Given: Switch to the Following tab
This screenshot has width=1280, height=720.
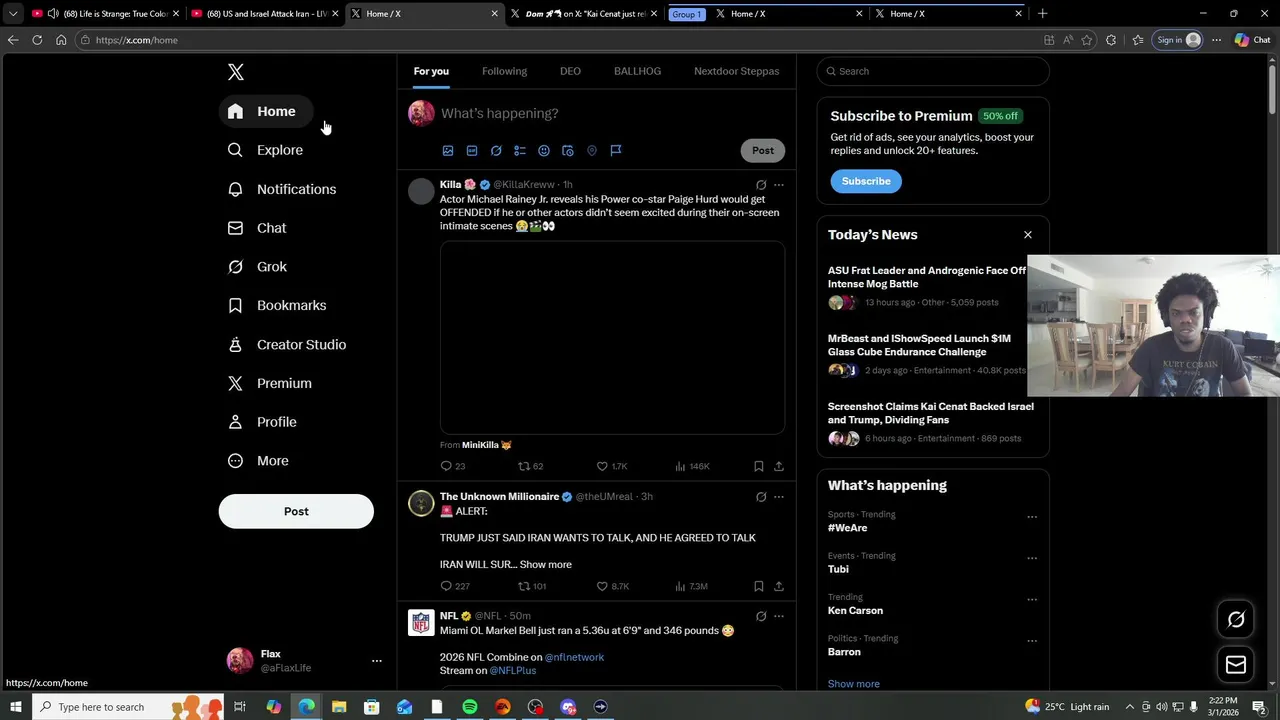Looking at the screenshot, I should (504, 71).
